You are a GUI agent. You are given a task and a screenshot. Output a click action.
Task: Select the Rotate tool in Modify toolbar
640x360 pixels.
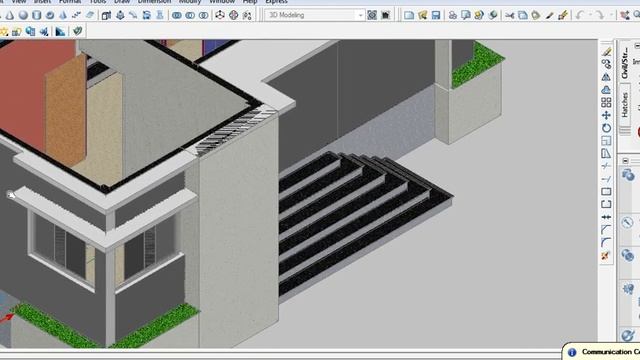pos(607,128)
